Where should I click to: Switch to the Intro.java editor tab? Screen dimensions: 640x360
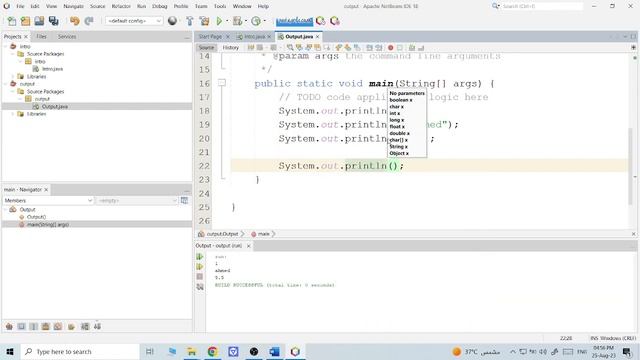tap(254, 36)
